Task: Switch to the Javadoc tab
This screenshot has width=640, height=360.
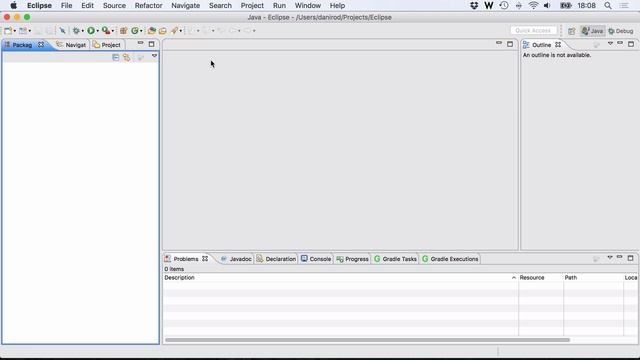Action: (236, 259)
